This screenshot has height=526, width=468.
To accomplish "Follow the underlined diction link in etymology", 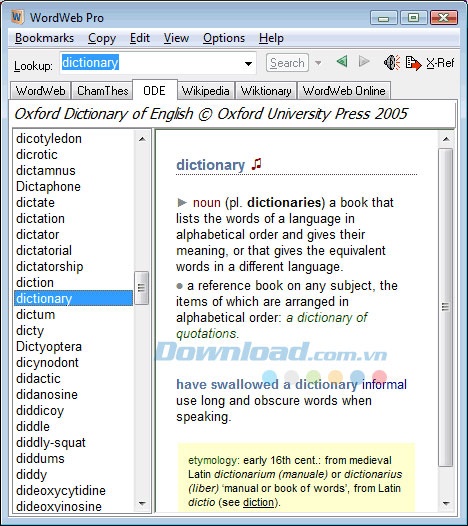I will (x=258, y=502).
